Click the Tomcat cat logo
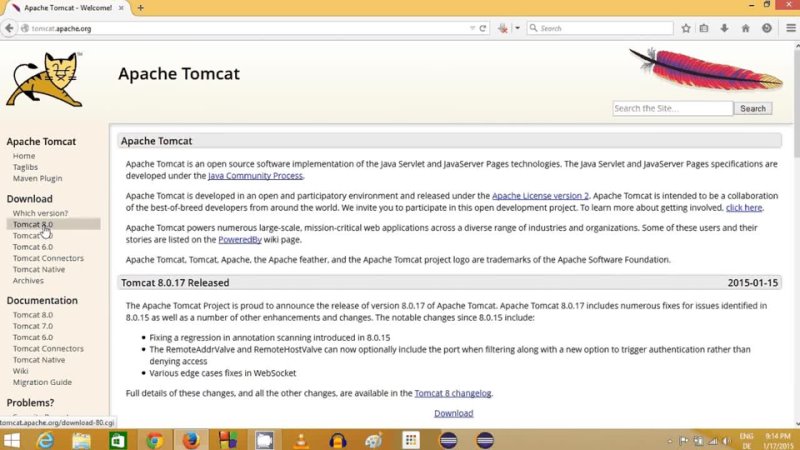800x450 pixels. click(44, 79)
